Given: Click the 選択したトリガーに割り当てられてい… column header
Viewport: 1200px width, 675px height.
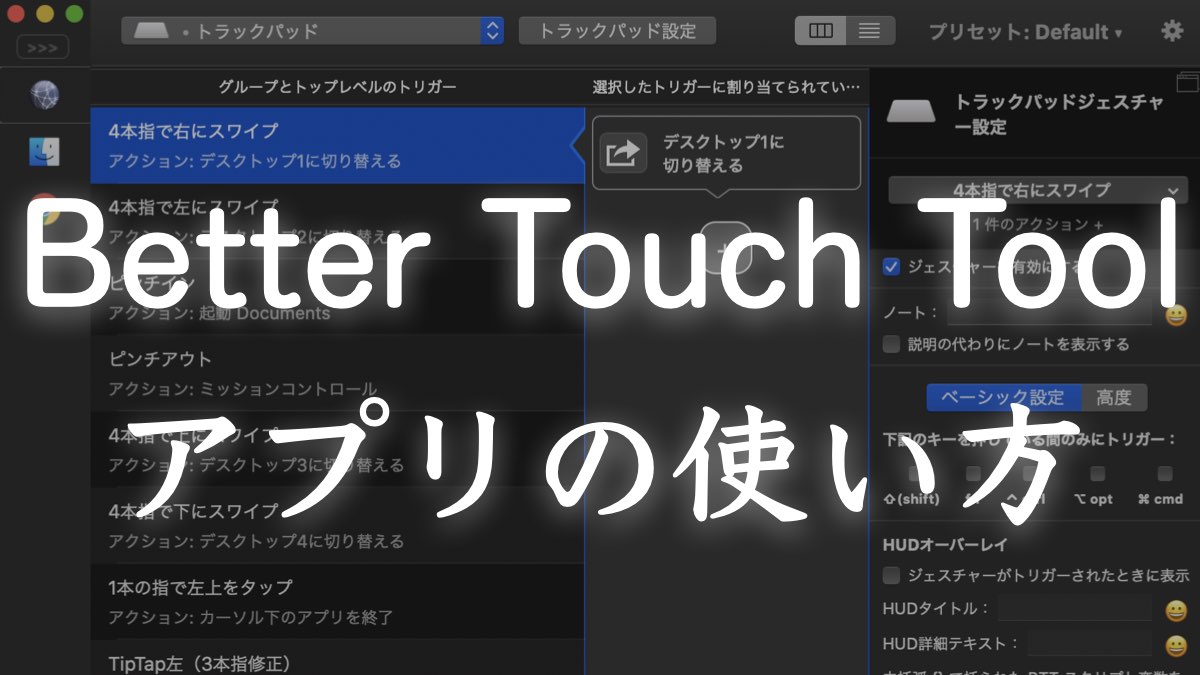Looking at the screenshot, I should 726,87.
